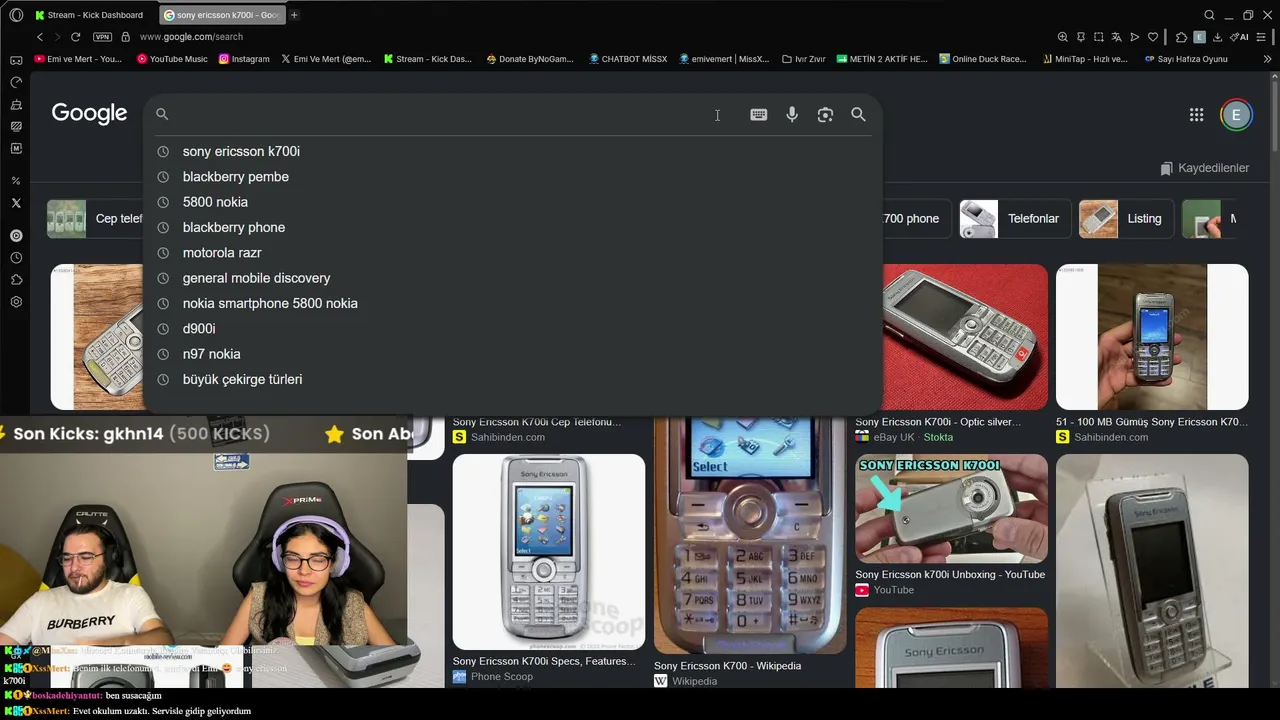Open Sony Ericsson k700i Unboxing YouTube thumbnail
This screenshot has height=720, width=1280.
tap(951, 509)
